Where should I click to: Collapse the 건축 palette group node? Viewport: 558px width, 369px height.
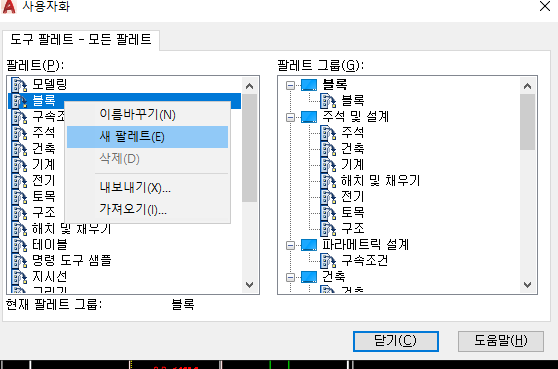(290, 277)
